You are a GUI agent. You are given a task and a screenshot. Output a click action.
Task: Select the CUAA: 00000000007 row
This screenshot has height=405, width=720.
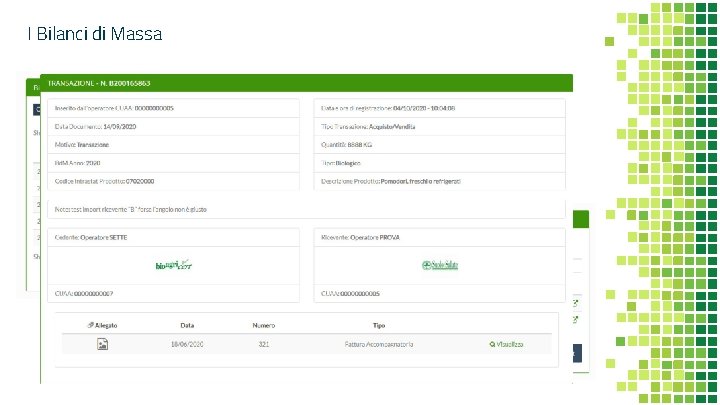coord(174,293)
